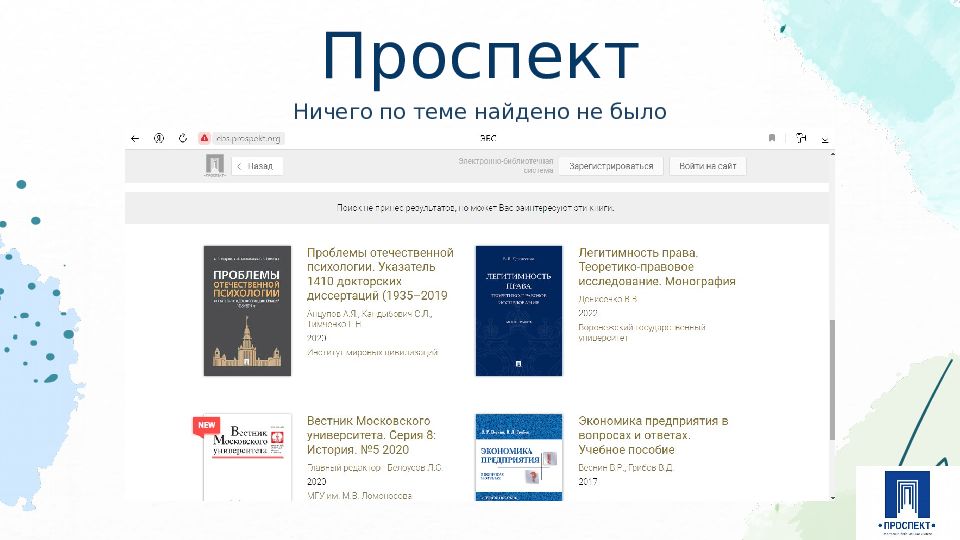Click the ЭБС page title text
This screenshot has width=960, height=540.
click(x=488, y=138)
